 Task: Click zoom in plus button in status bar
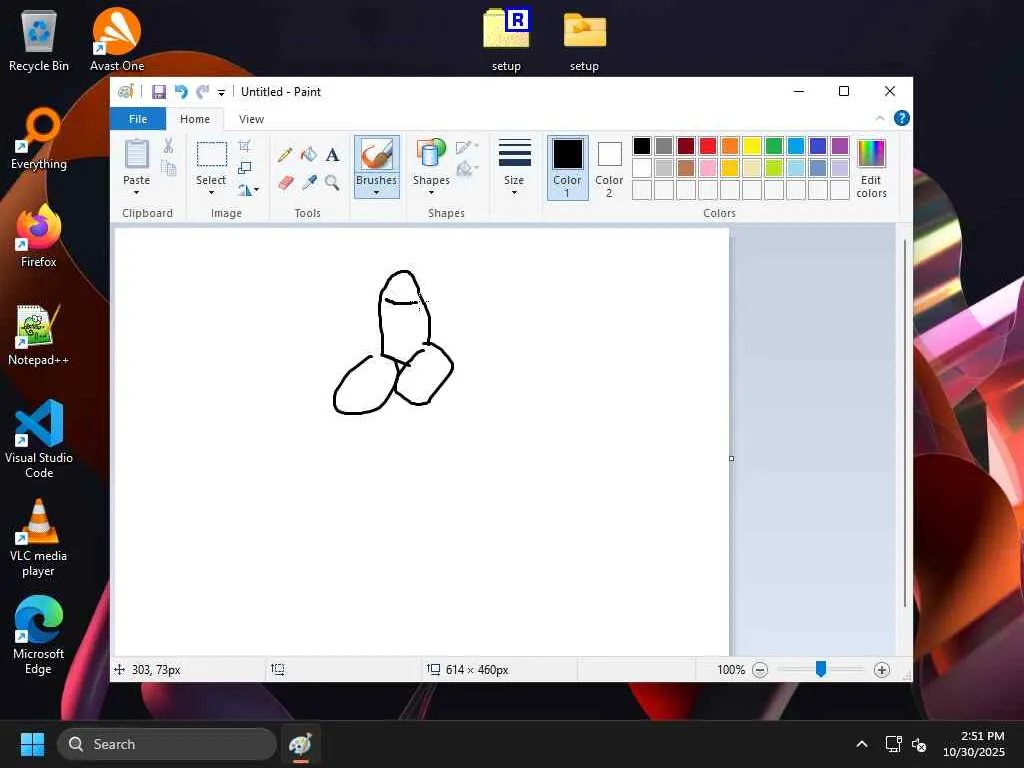pos(882,670)
